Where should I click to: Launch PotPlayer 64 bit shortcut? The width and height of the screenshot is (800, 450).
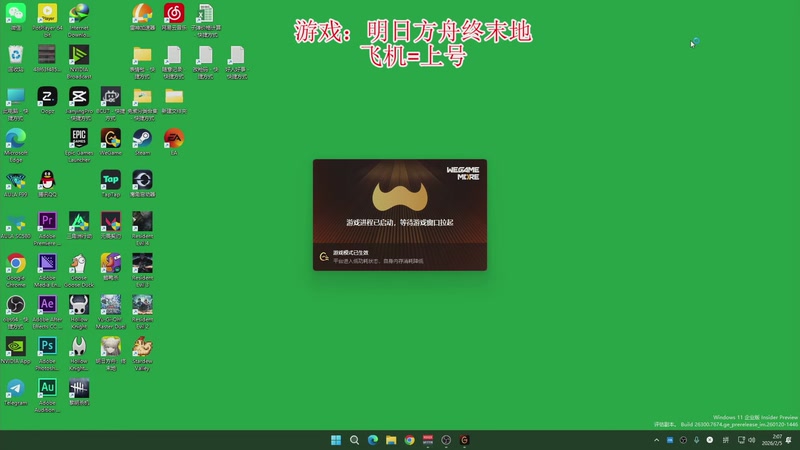[47, 20]
